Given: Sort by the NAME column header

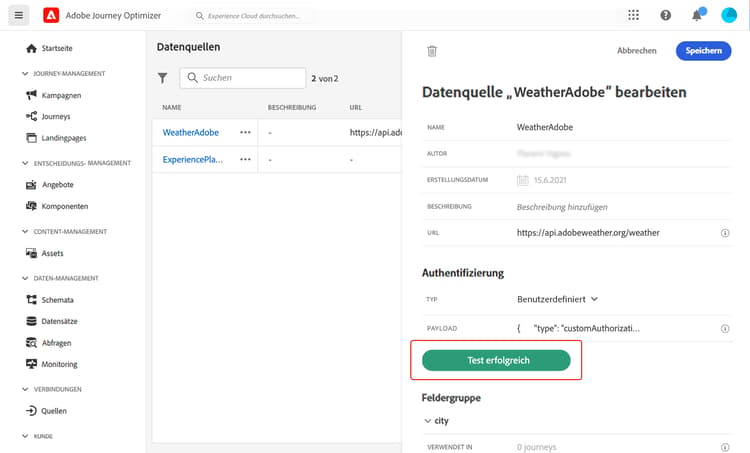Looking at the screenshot, I should 172,108.
